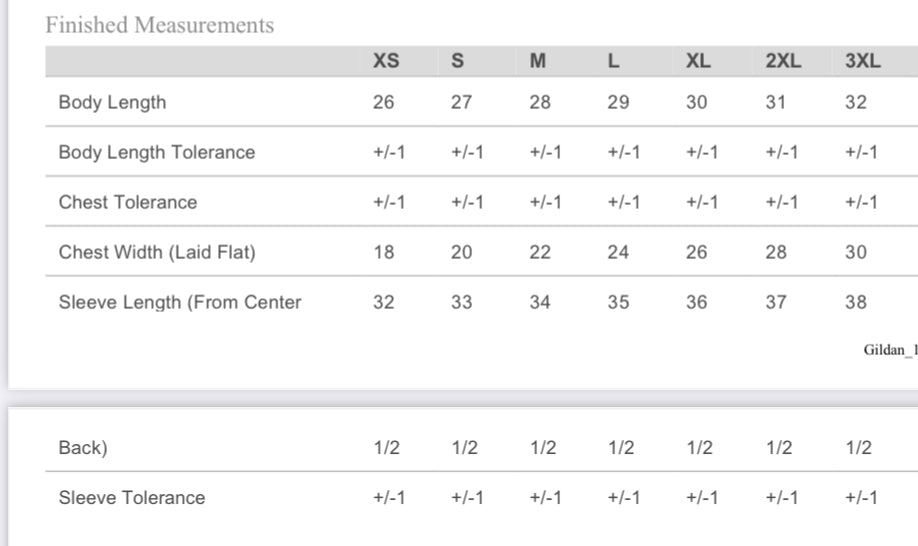Click the Body Length Tolerance row label
The width and height of the screenshot is (918, 546).
click(x=157, y=152)
